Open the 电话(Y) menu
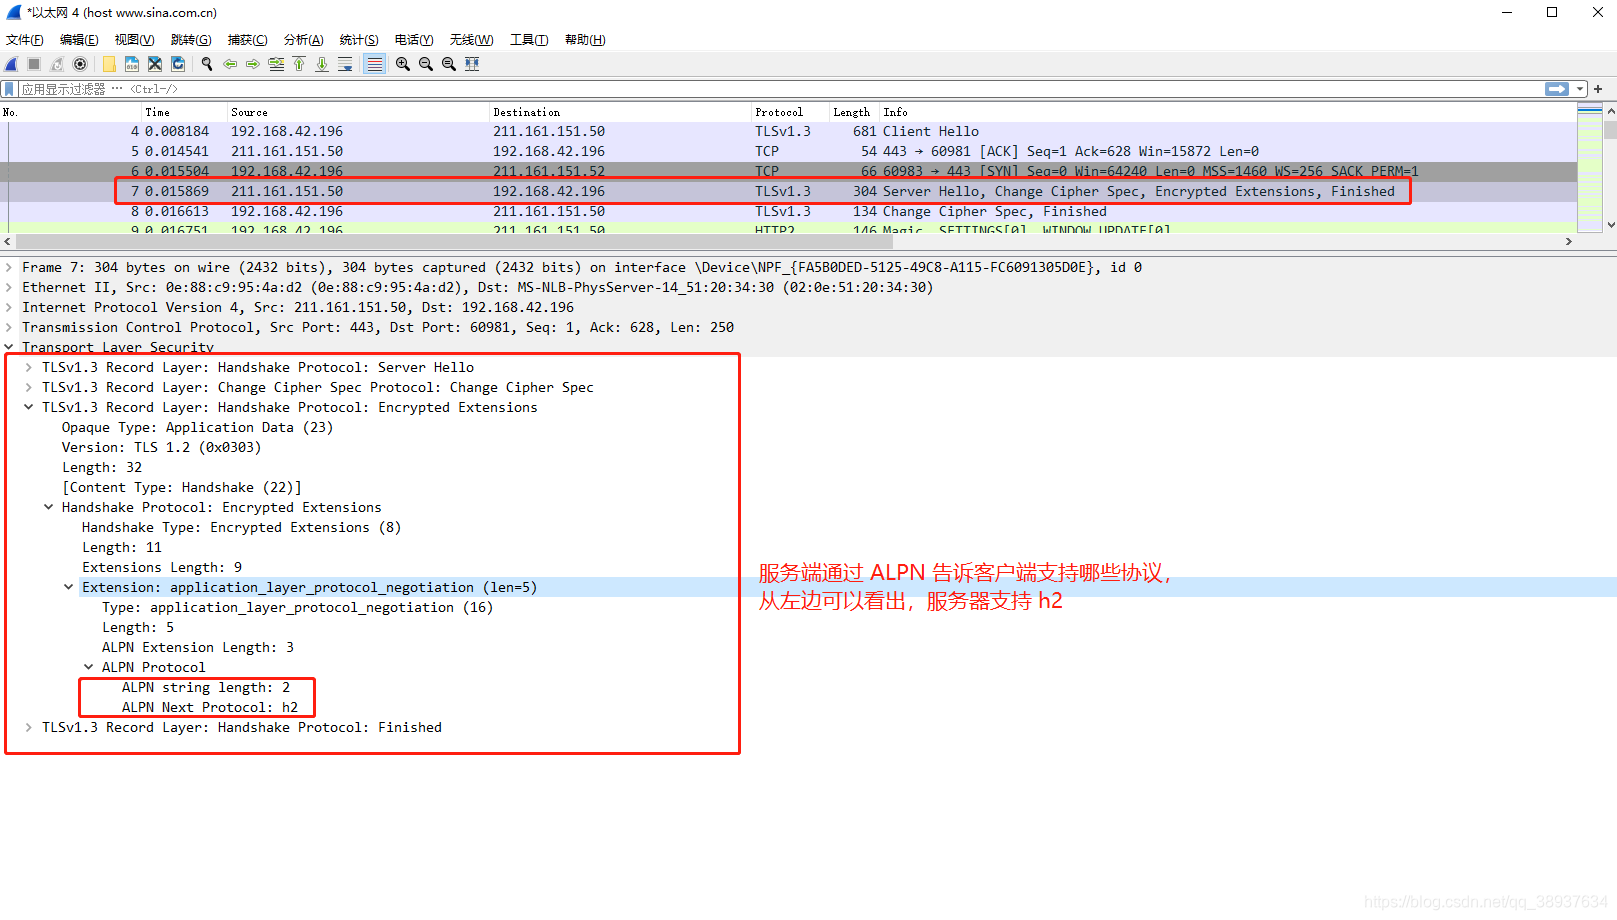 414,40
